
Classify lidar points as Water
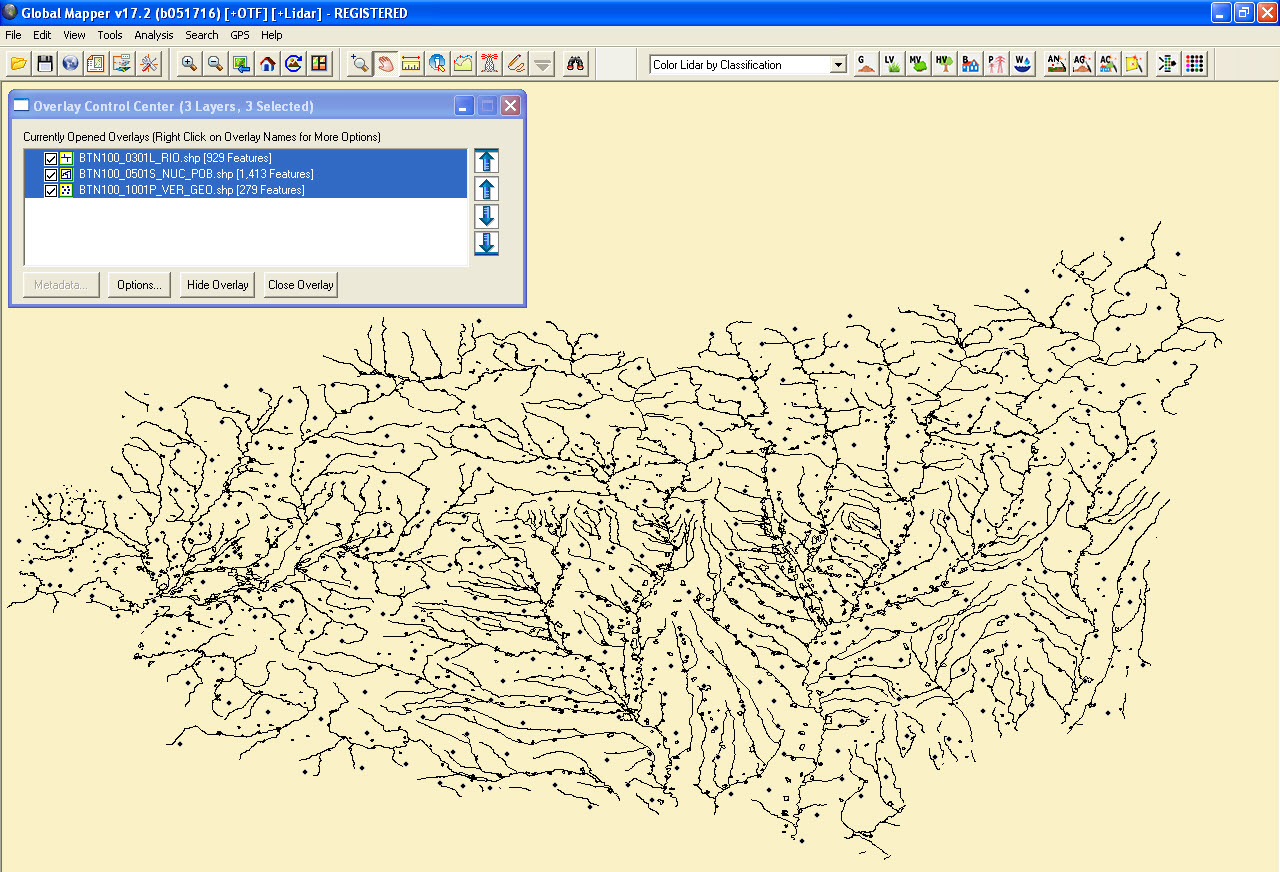(1022, 62)
